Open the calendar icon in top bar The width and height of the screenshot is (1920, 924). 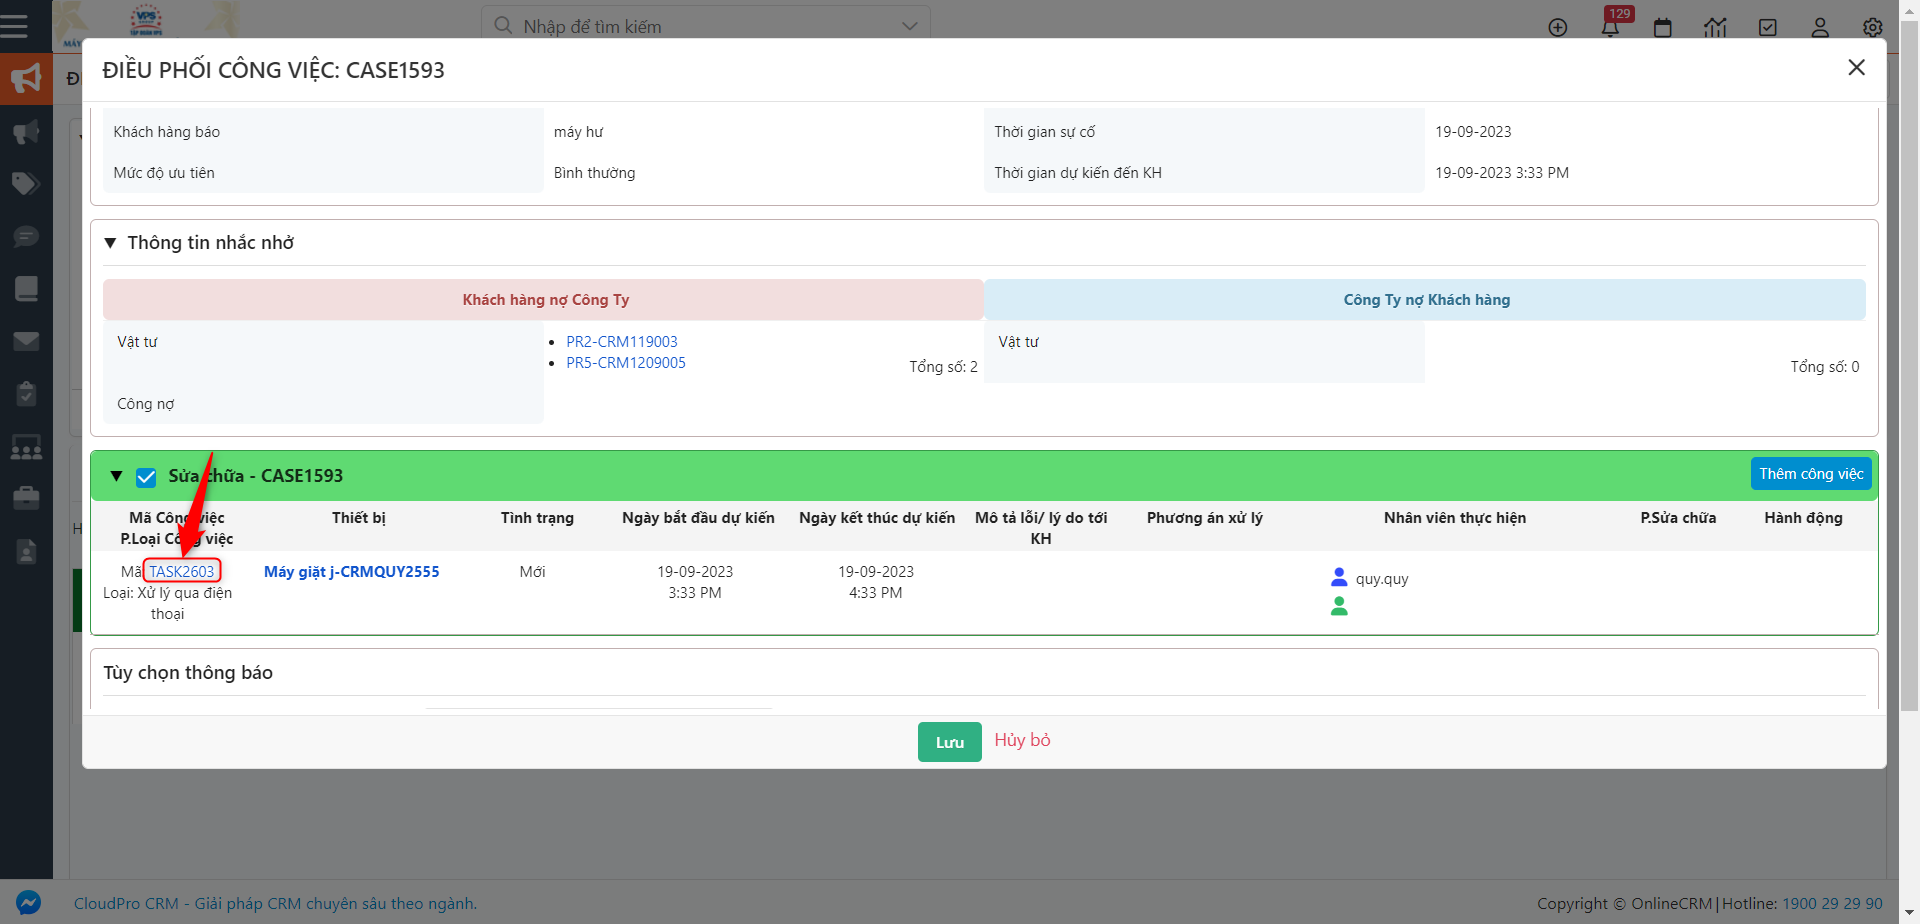pos(1663,27)
